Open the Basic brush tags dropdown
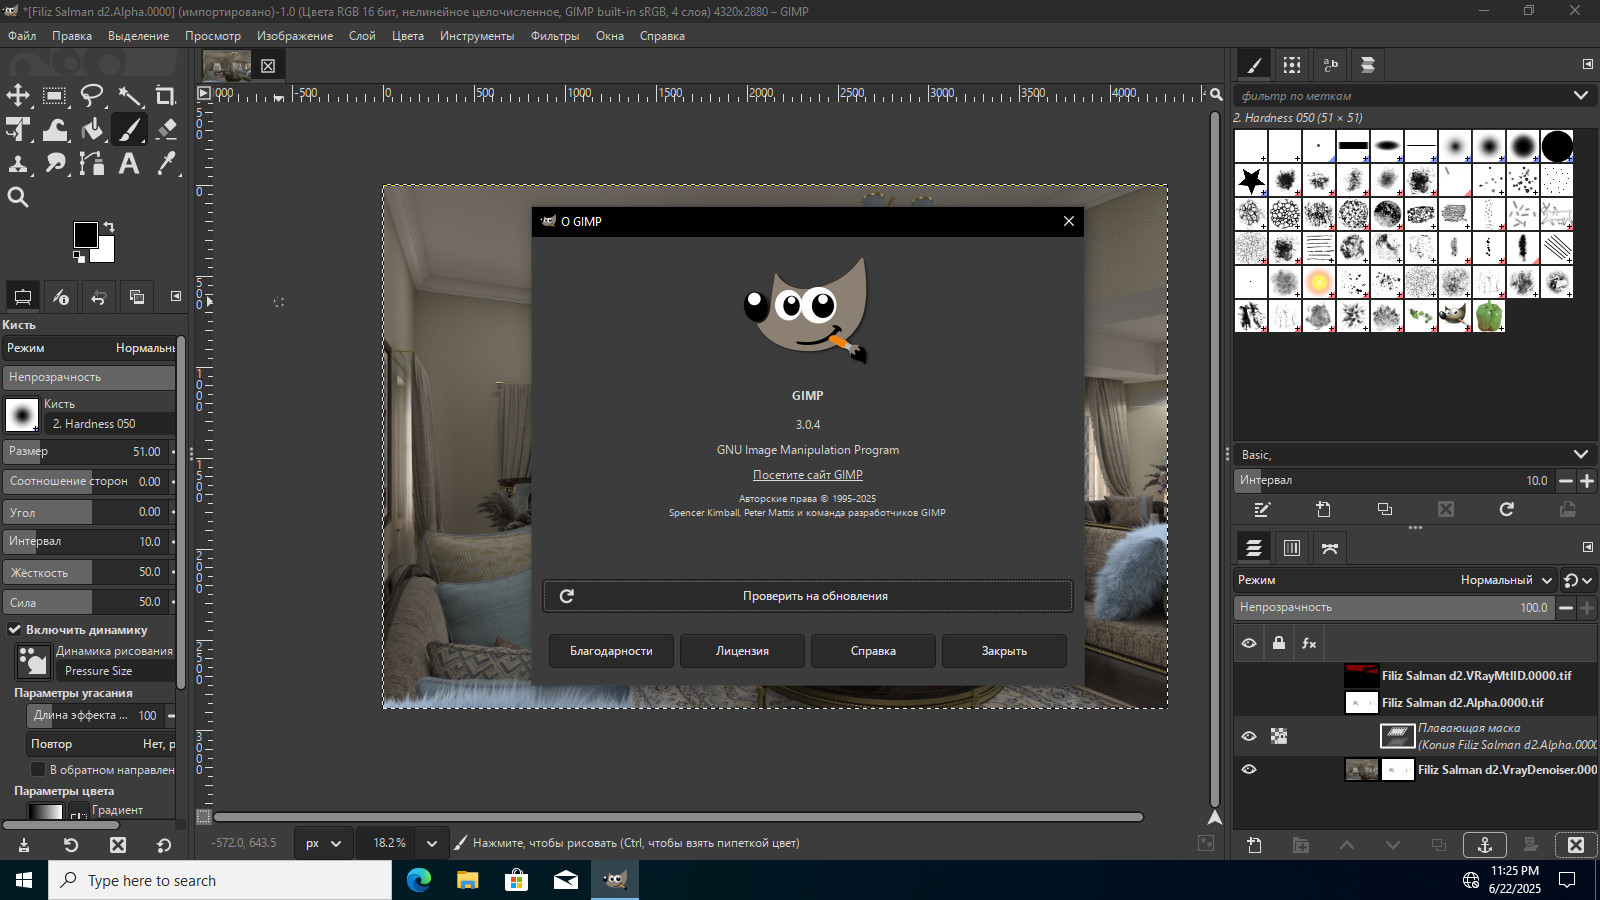 point(1580,454)
